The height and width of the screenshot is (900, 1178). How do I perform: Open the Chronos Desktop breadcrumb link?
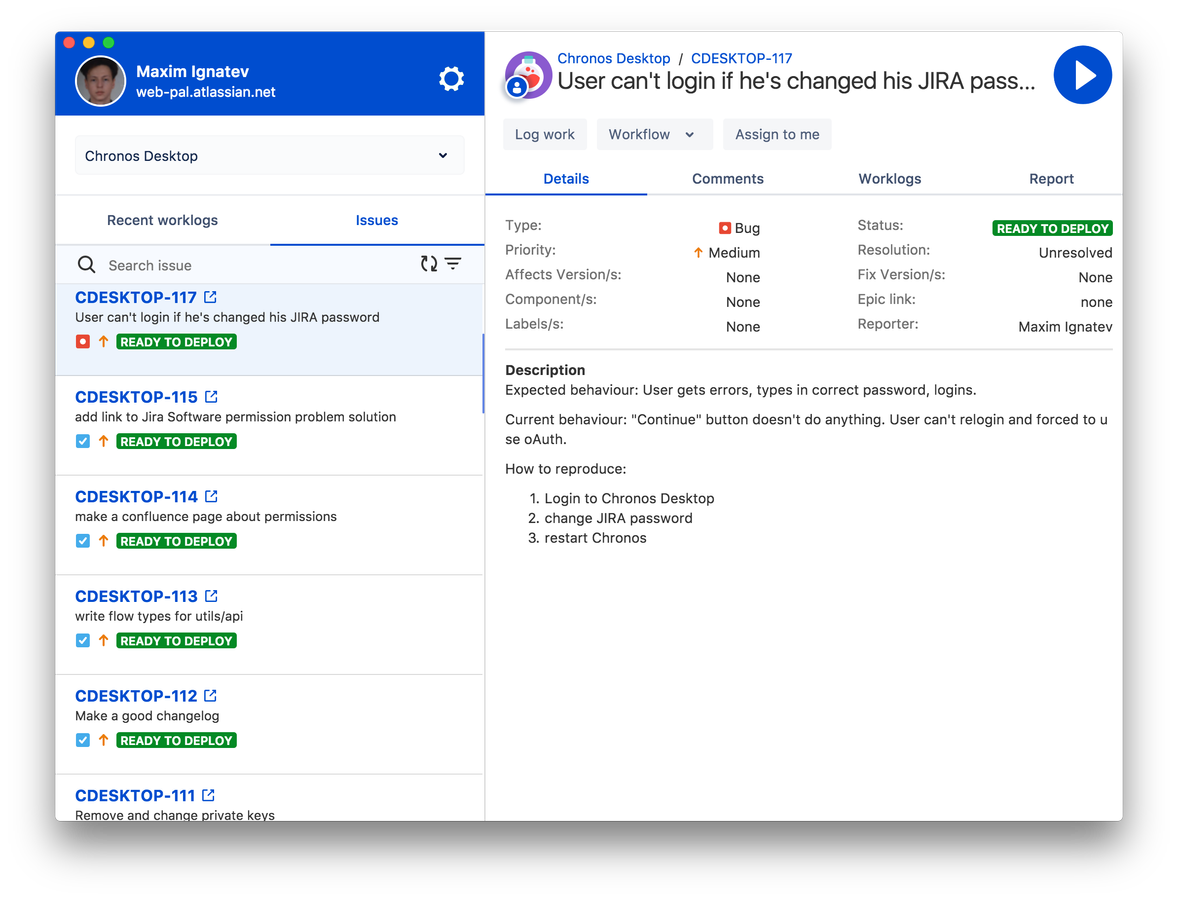click(x=614, y=58)
